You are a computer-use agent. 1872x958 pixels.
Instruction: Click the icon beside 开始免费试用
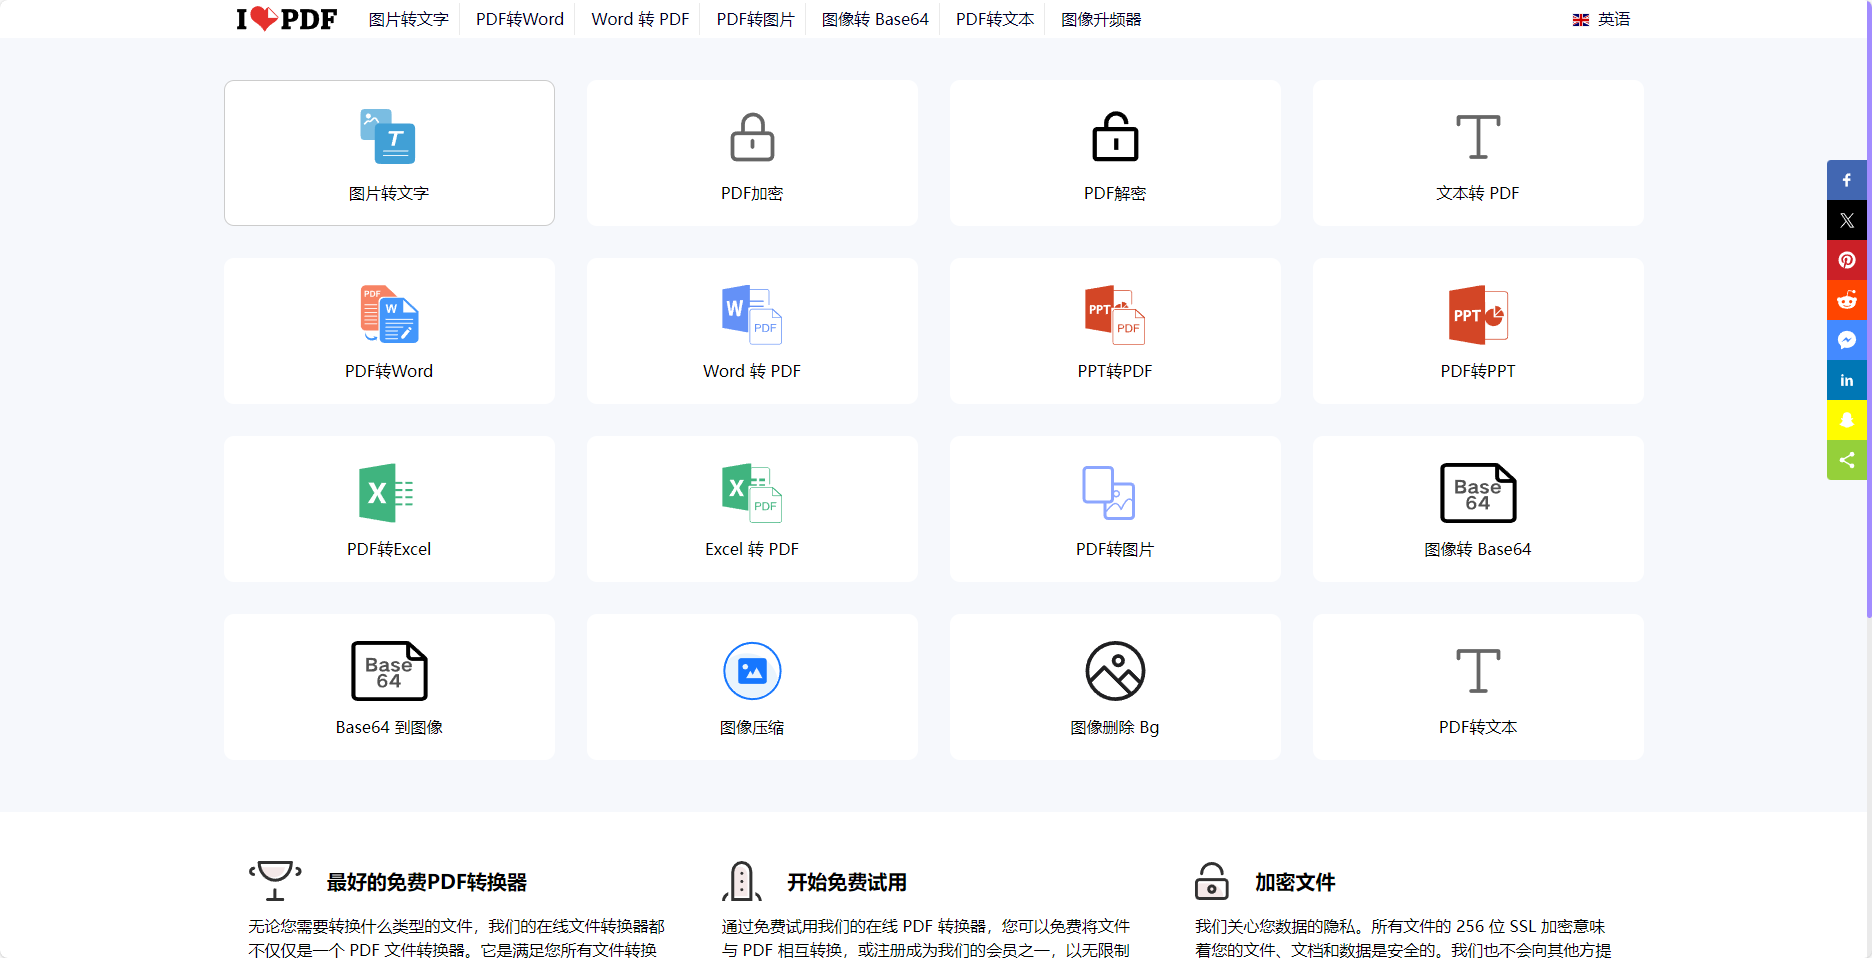[742, 881]
